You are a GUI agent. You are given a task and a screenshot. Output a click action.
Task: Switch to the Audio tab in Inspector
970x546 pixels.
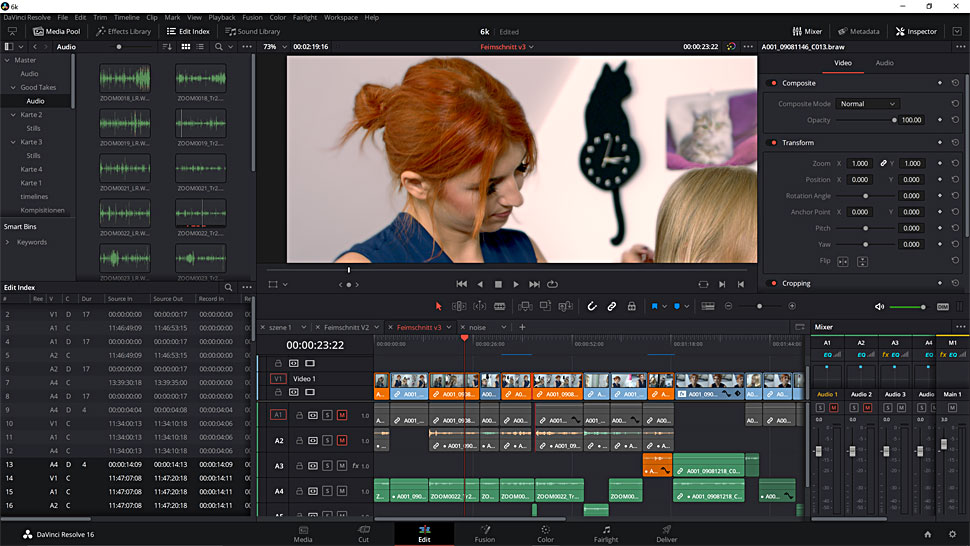point(884,63)
